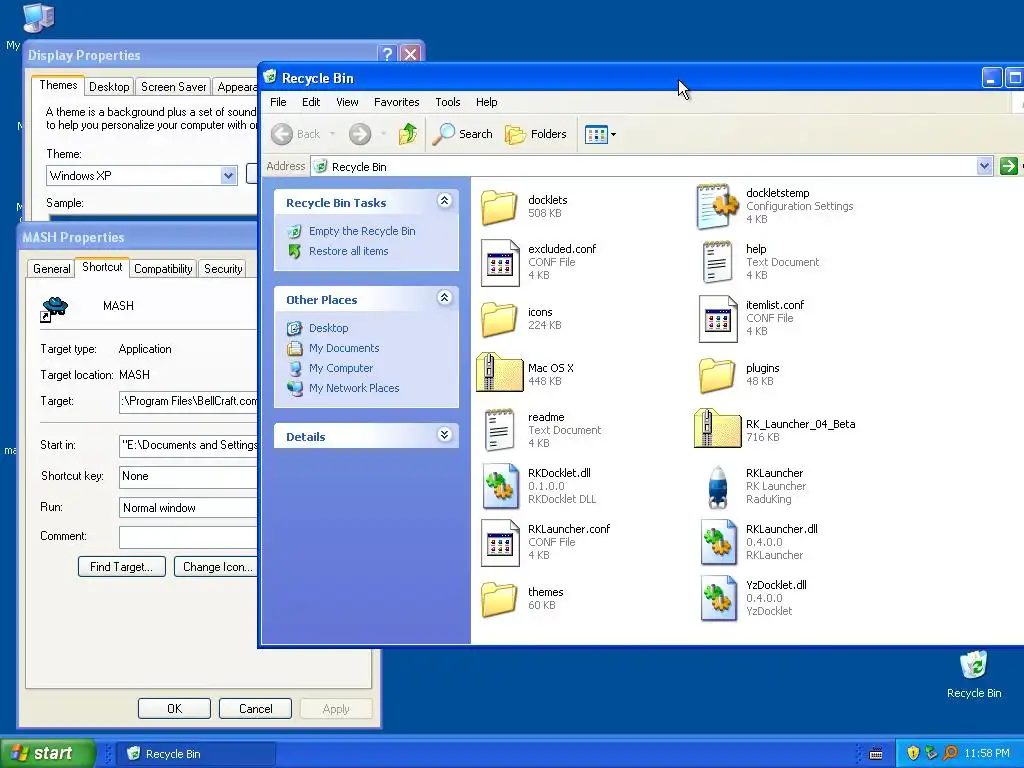Click OK in MASH Properties

[x=174, y=709]
